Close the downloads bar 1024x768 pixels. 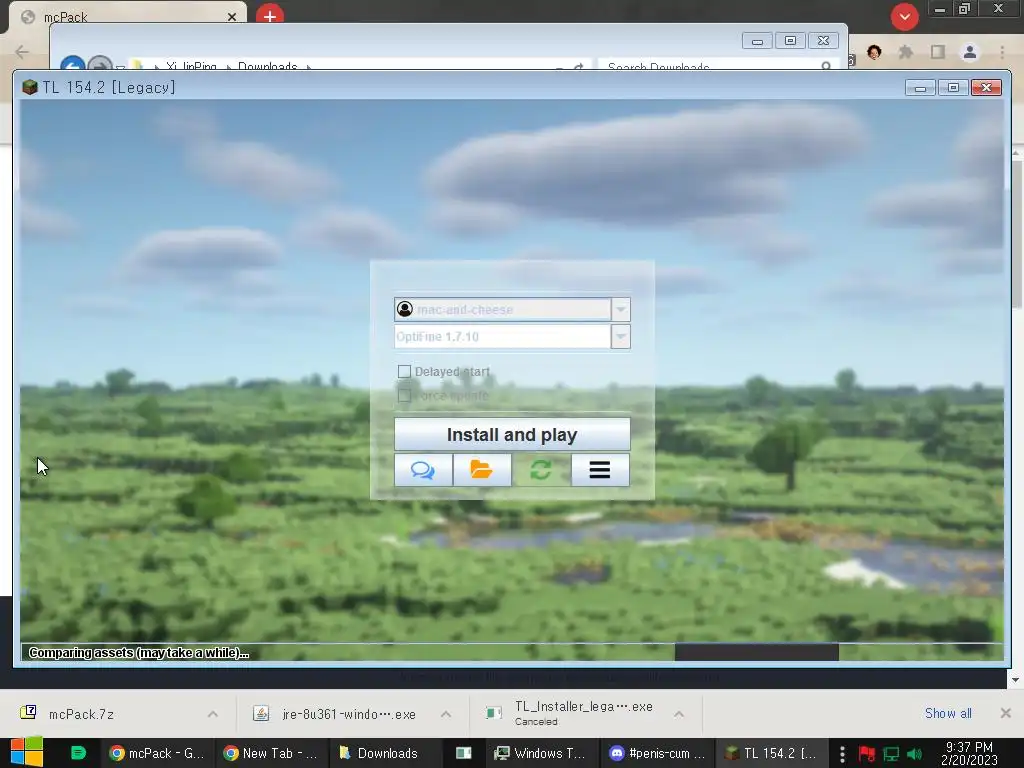(x=1006, y=713)
